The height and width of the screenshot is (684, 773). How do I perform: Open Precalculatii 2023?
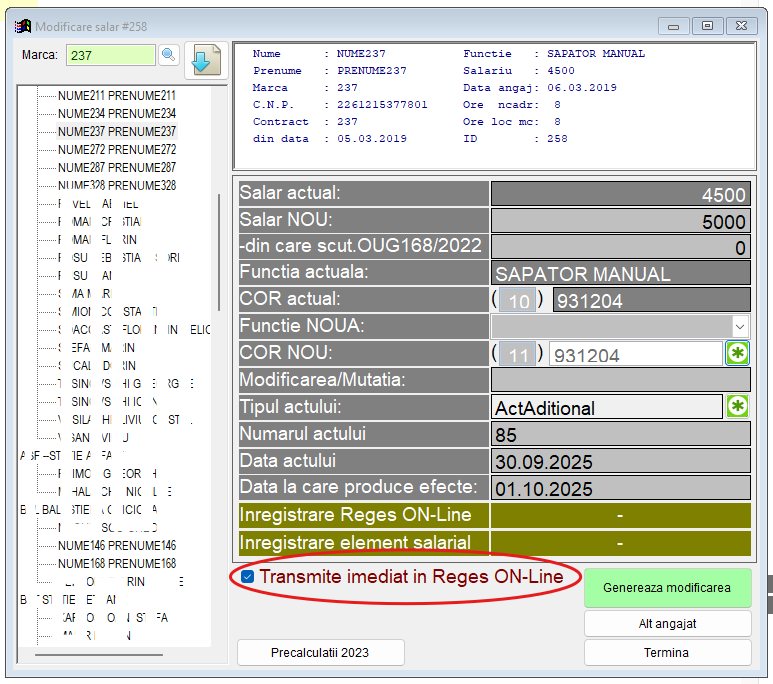click(320, 652)
